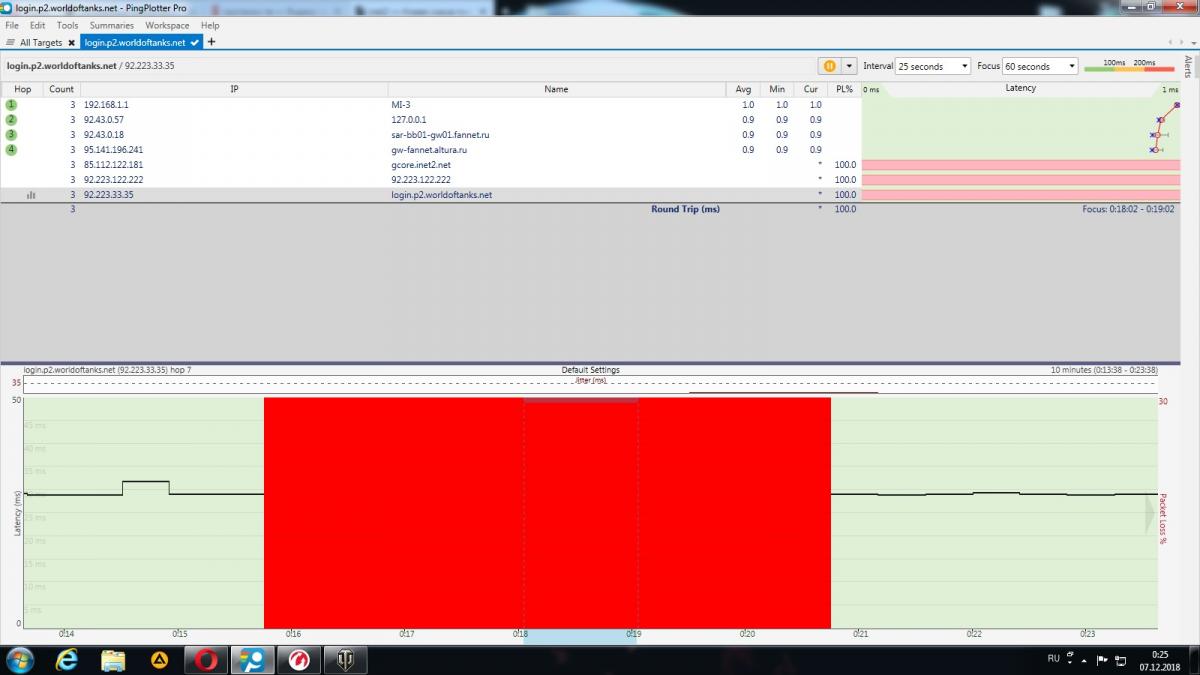
Task: Open the Help menu
Action: pos(210,25)
